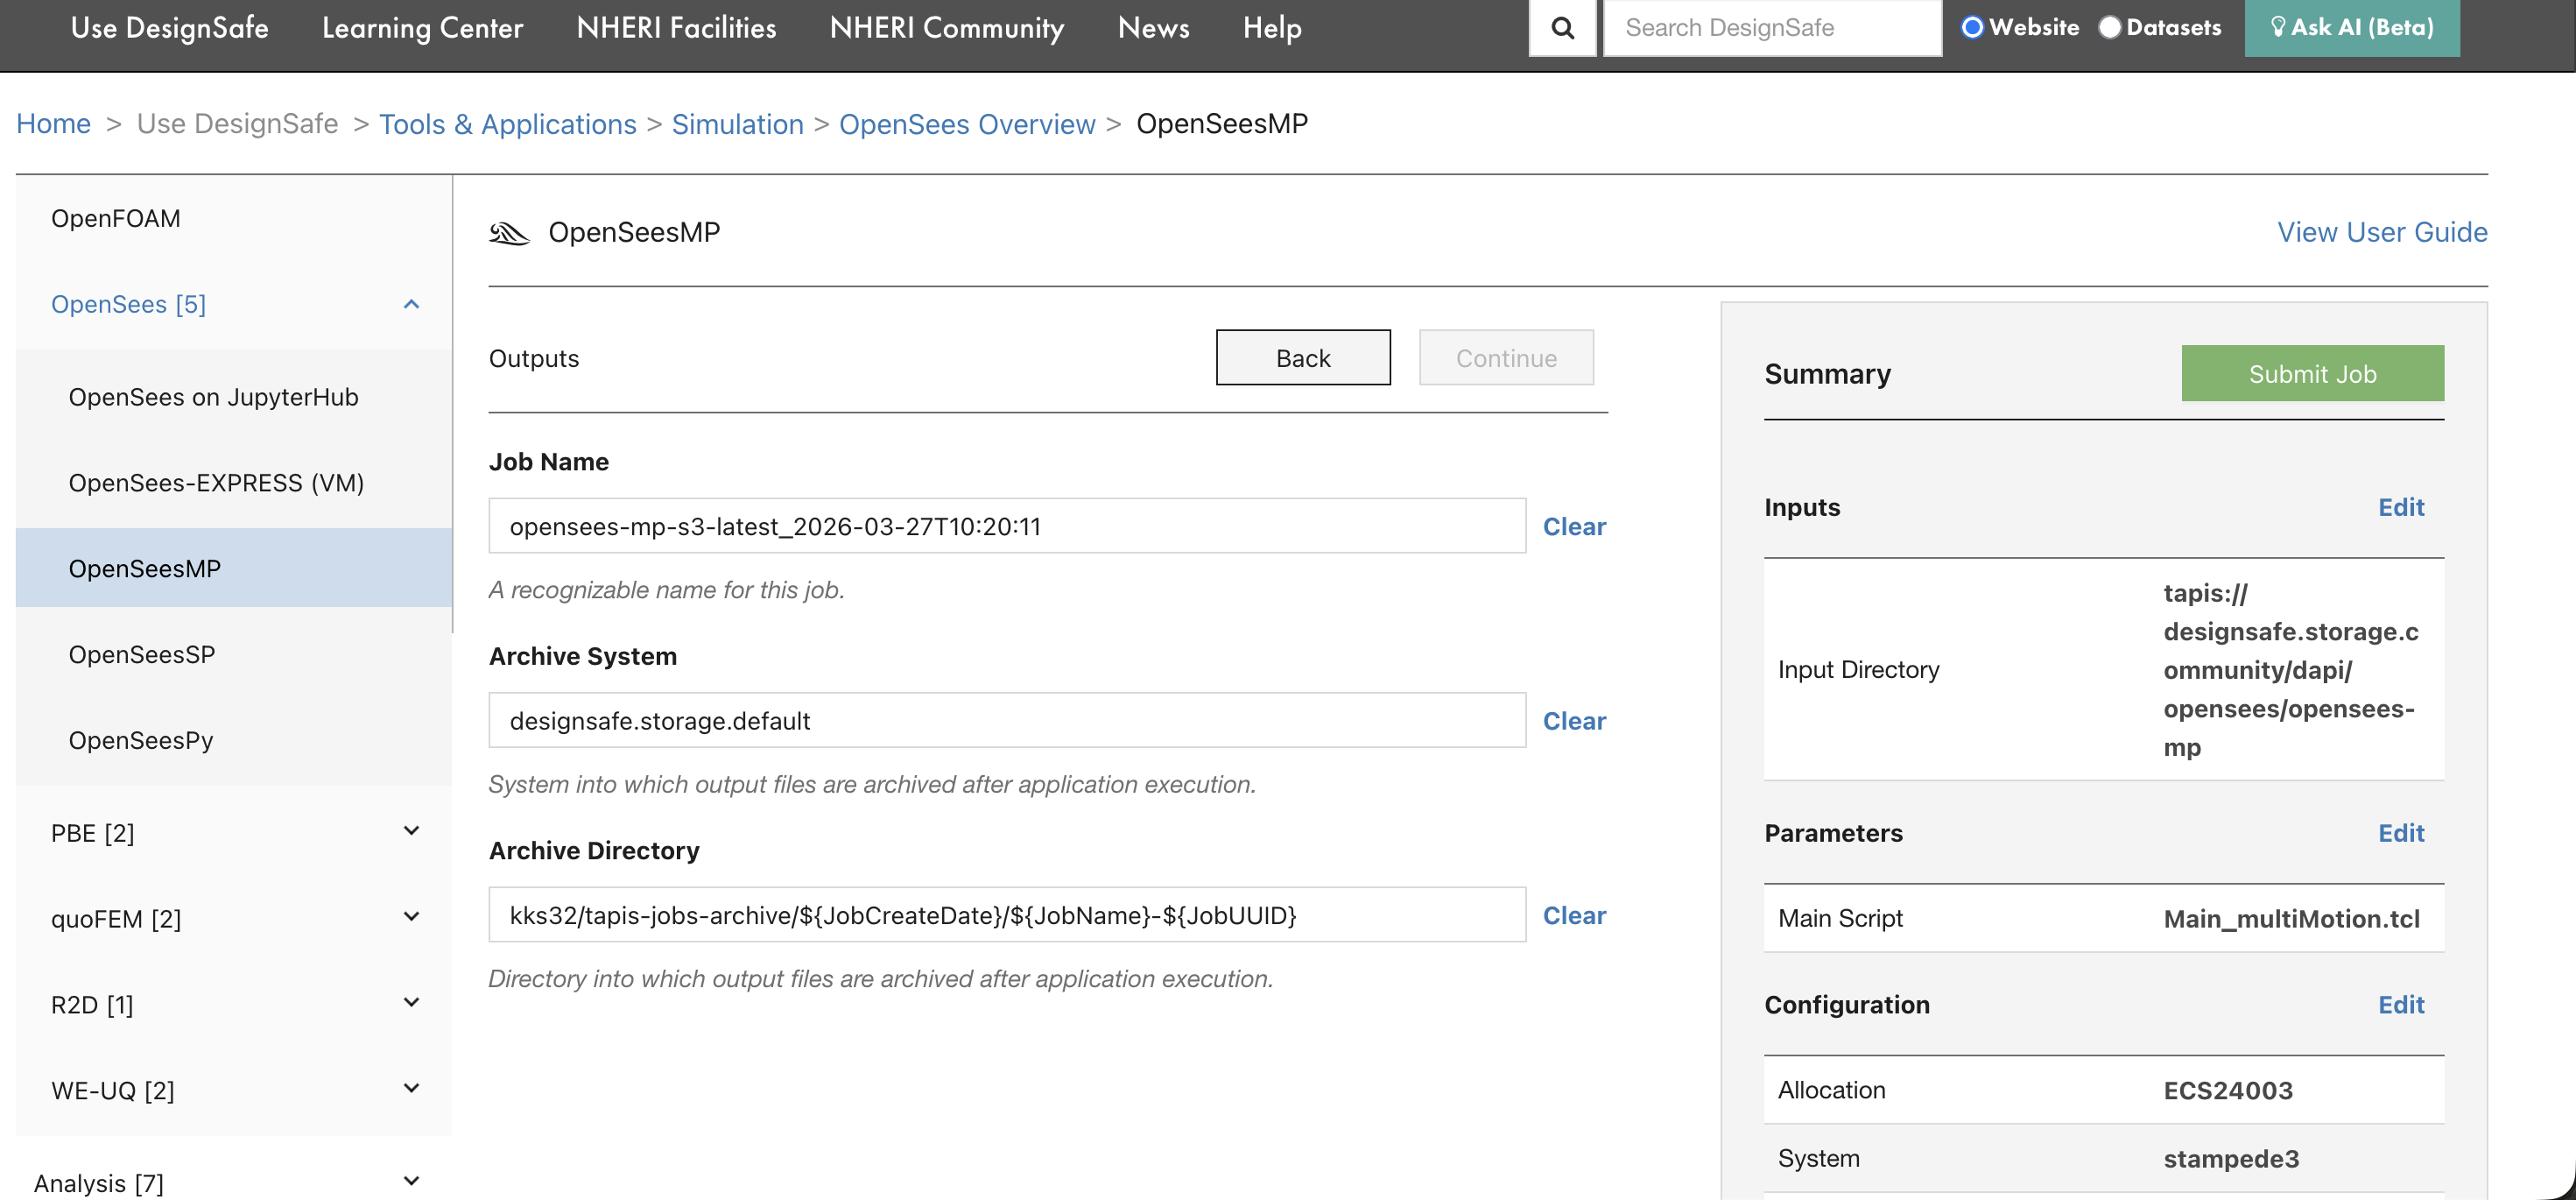Viewport: 2576px width, 1200px height.
Task: Clear the Job Name field
Action: [1574, 527]
